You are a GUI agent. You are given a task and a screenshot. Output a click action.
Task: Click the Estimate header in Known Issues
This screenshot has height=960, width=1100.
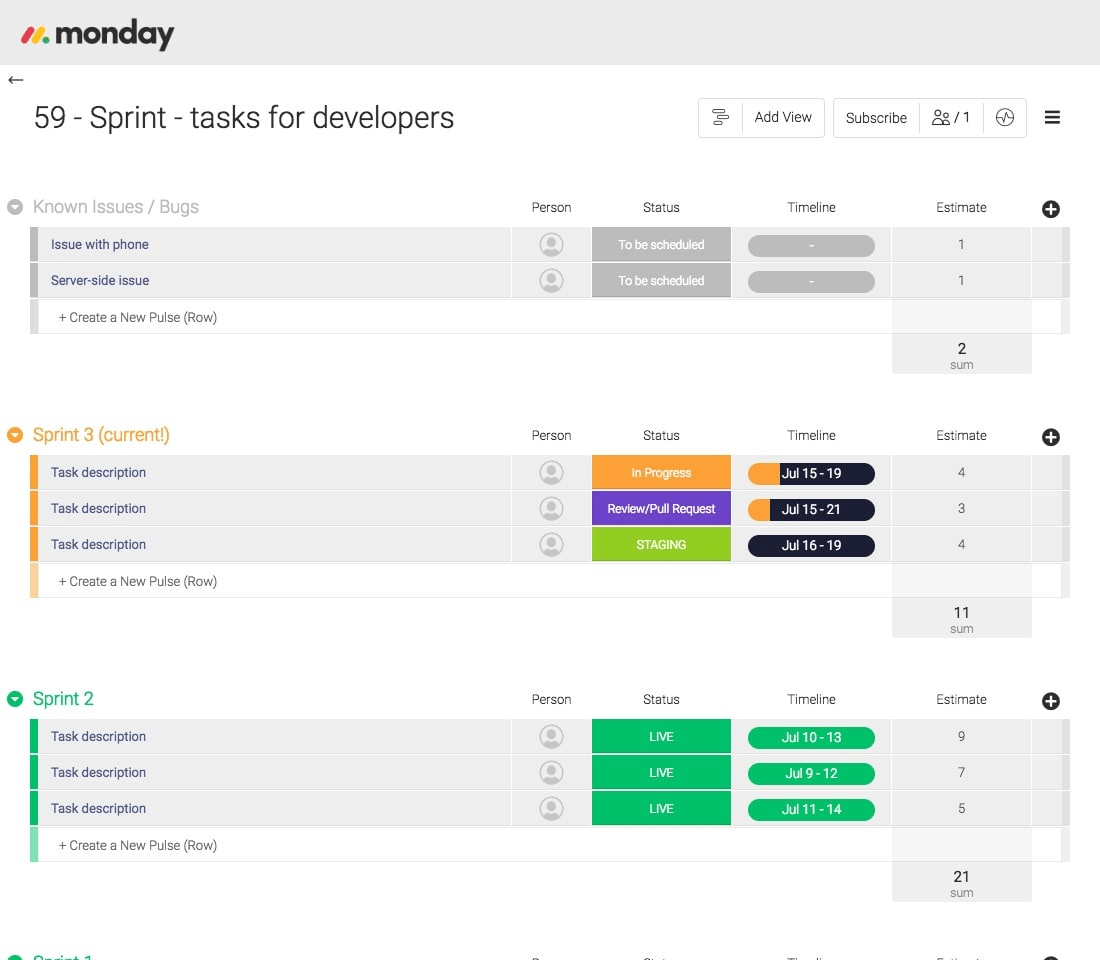[961, 208]
